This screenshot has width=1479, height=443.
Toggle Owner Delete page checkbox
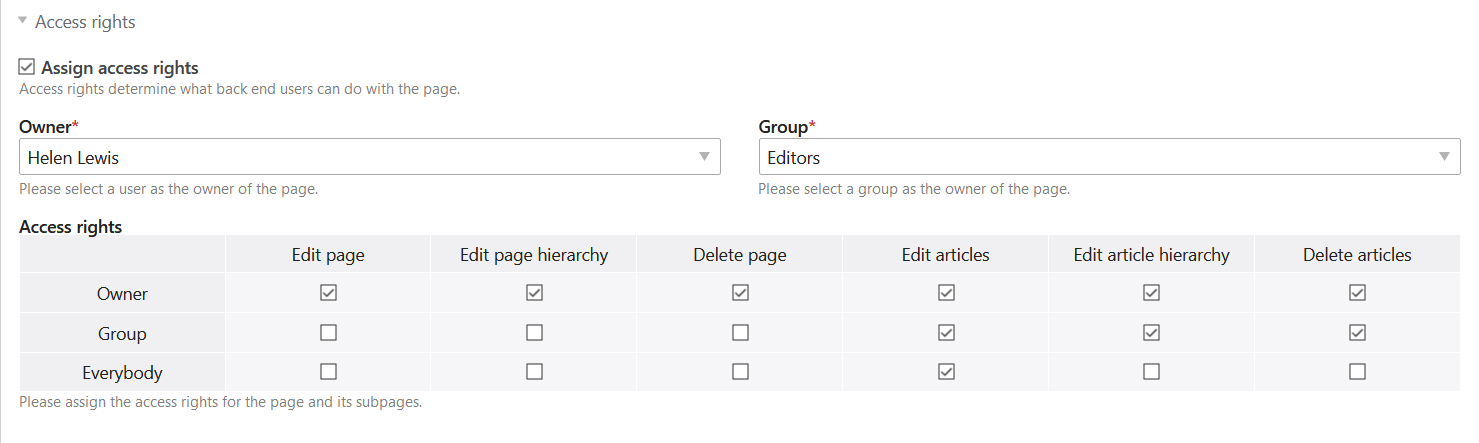click(740, 293)
